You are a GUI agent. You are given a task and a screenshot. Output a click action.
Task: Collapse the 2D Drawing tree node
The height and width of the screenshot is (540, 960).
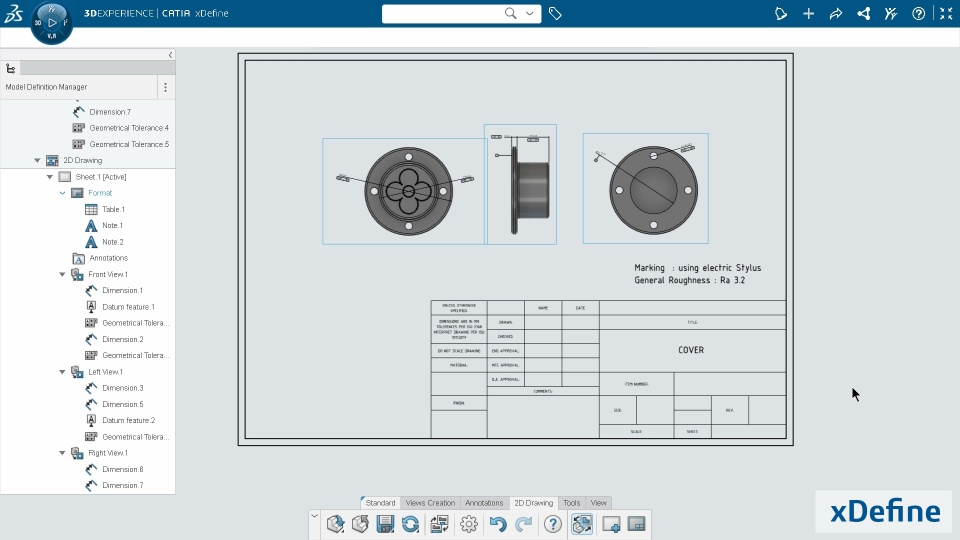[x=37, y=160]
